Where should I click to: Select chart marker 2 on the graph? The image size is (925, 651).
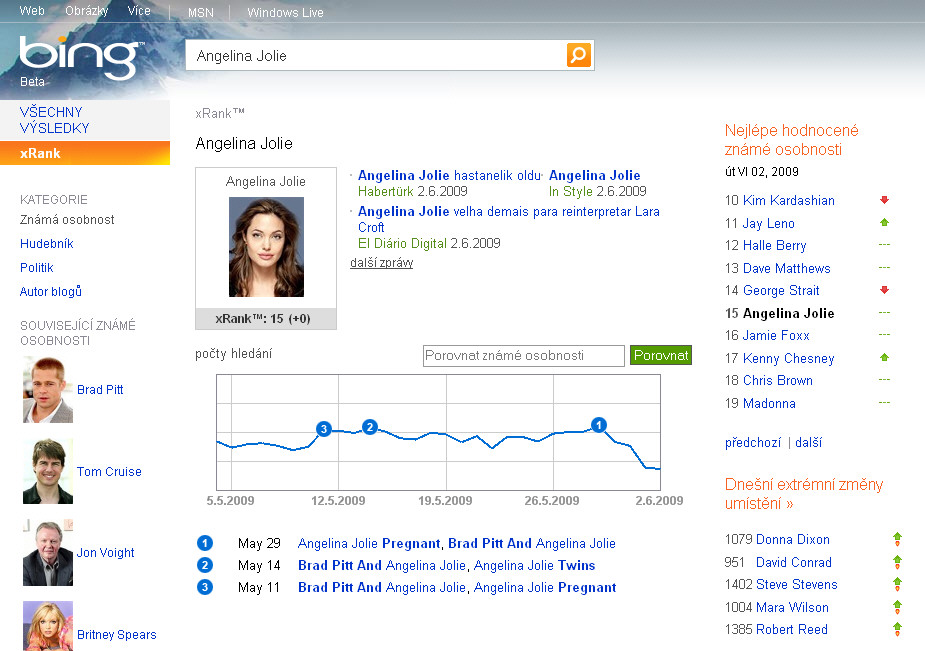(370, 427)
